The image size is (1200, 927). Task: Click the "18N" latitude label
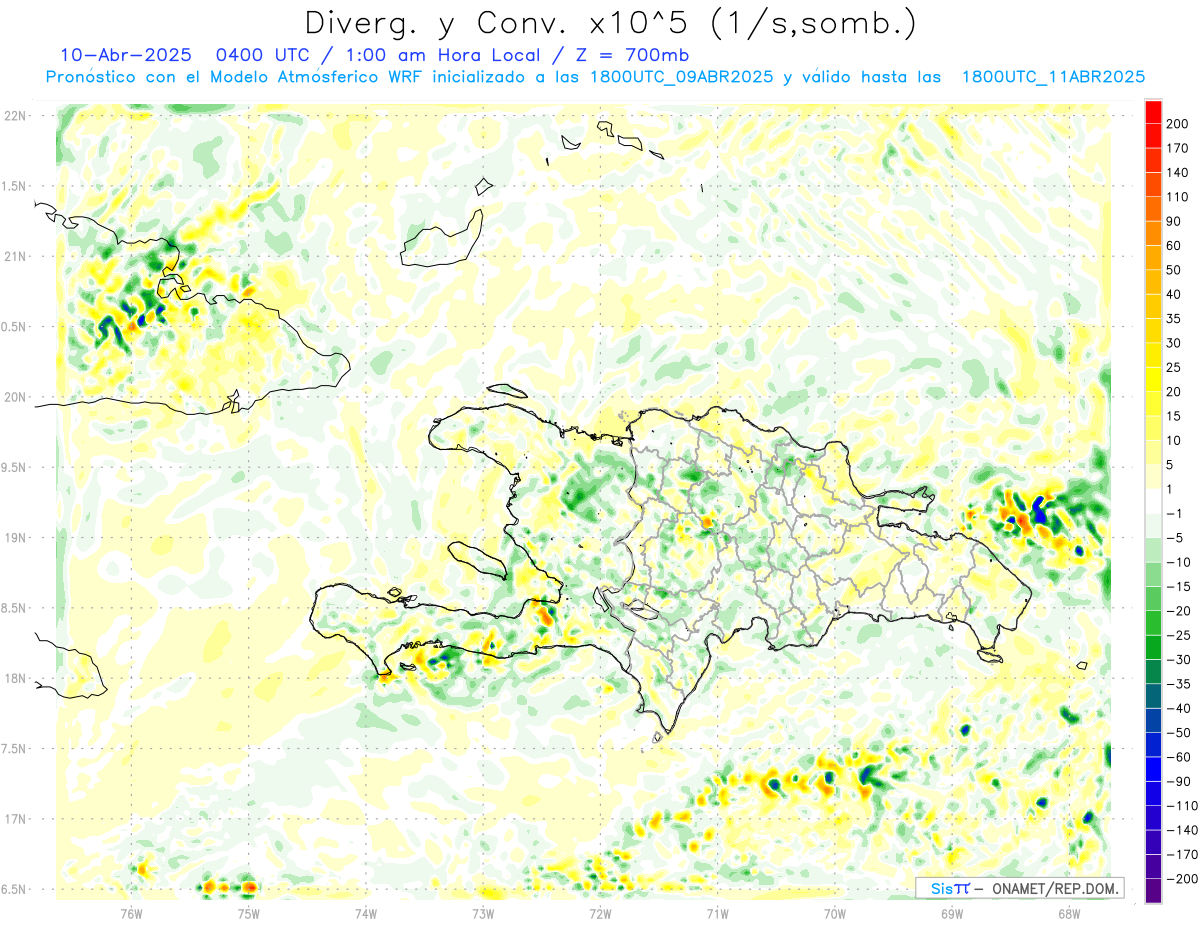(x=15, y=679)
